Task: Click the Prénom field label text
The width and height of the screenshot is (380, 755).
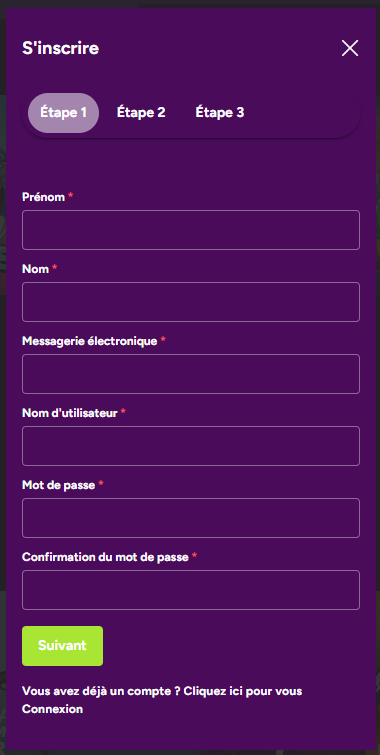Action: [x=43, y=197]
